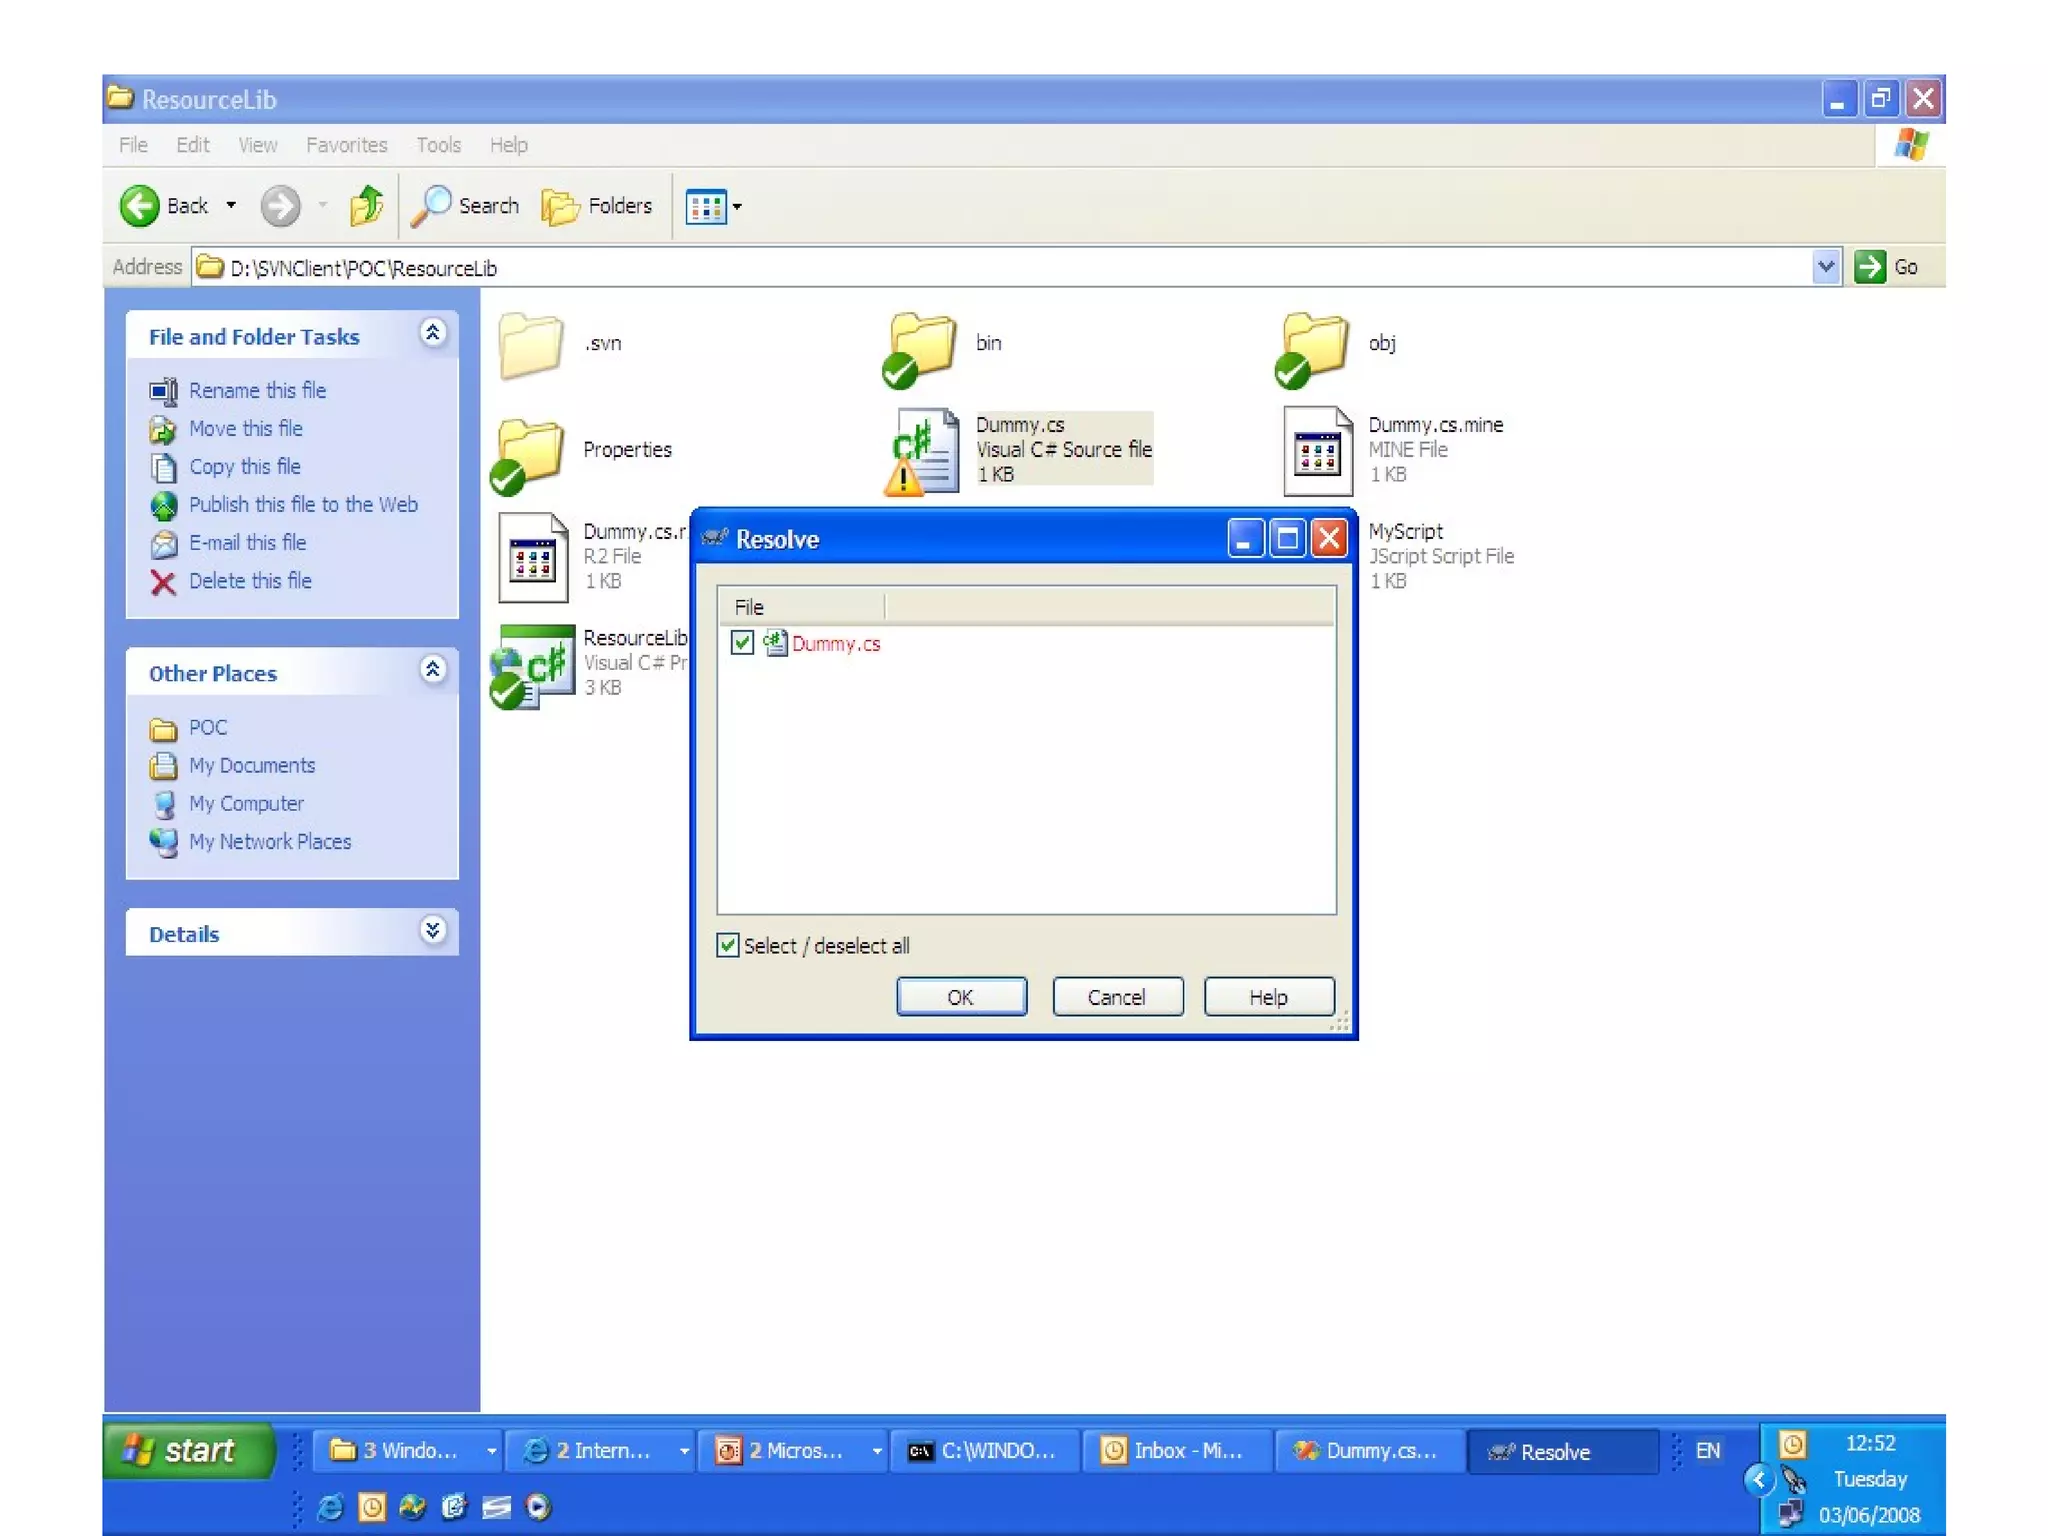2048x1536 pixels.
Task: Open the Favorites menu
Action: (346, 145)
